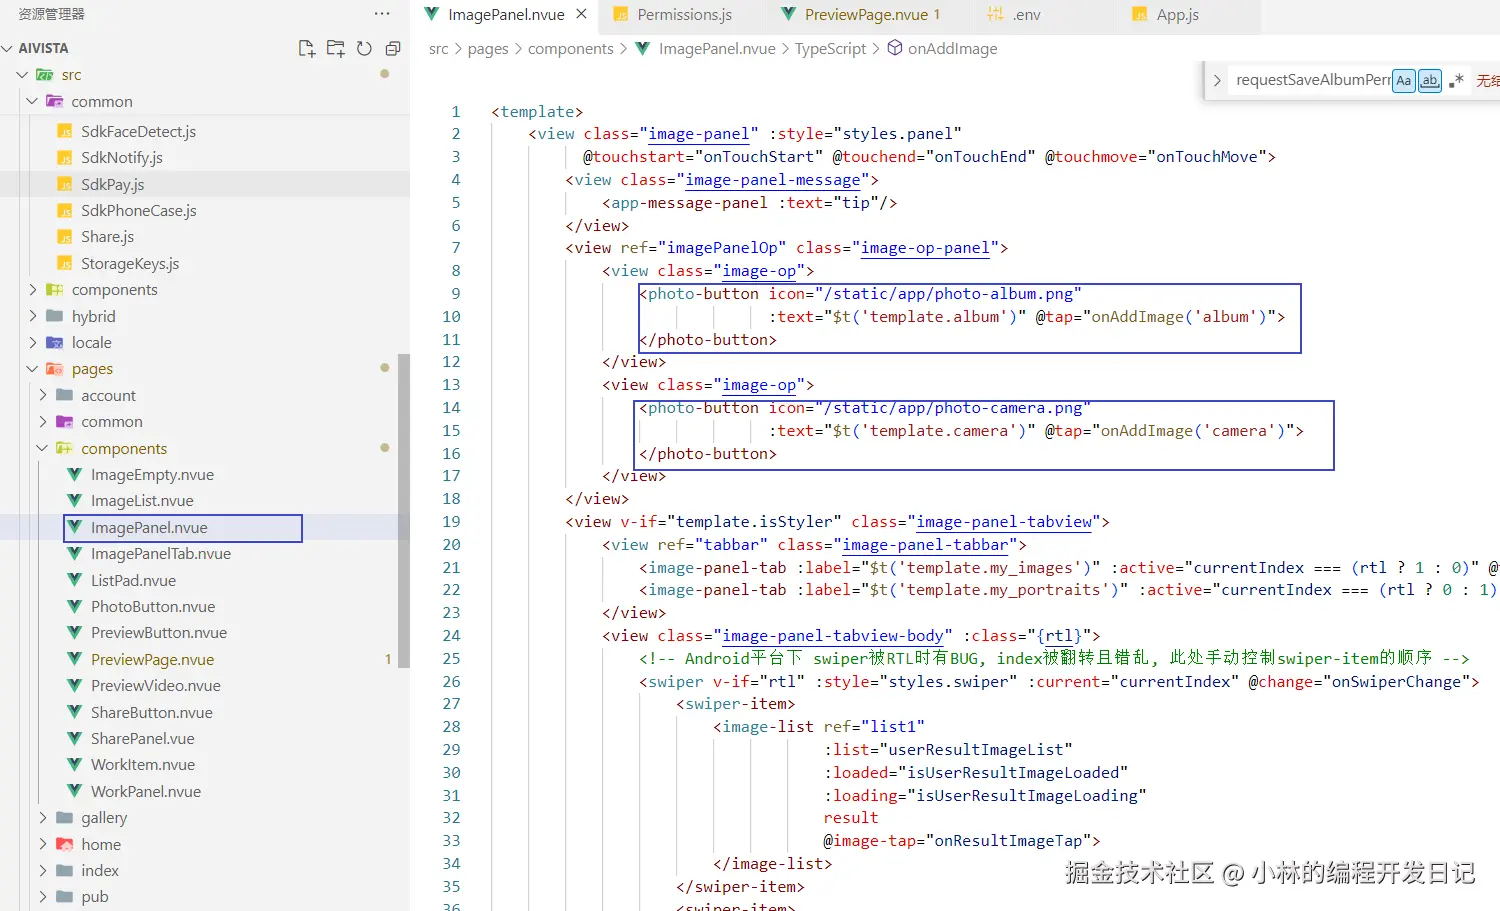Create a new file in the explorer

point(307,47)
